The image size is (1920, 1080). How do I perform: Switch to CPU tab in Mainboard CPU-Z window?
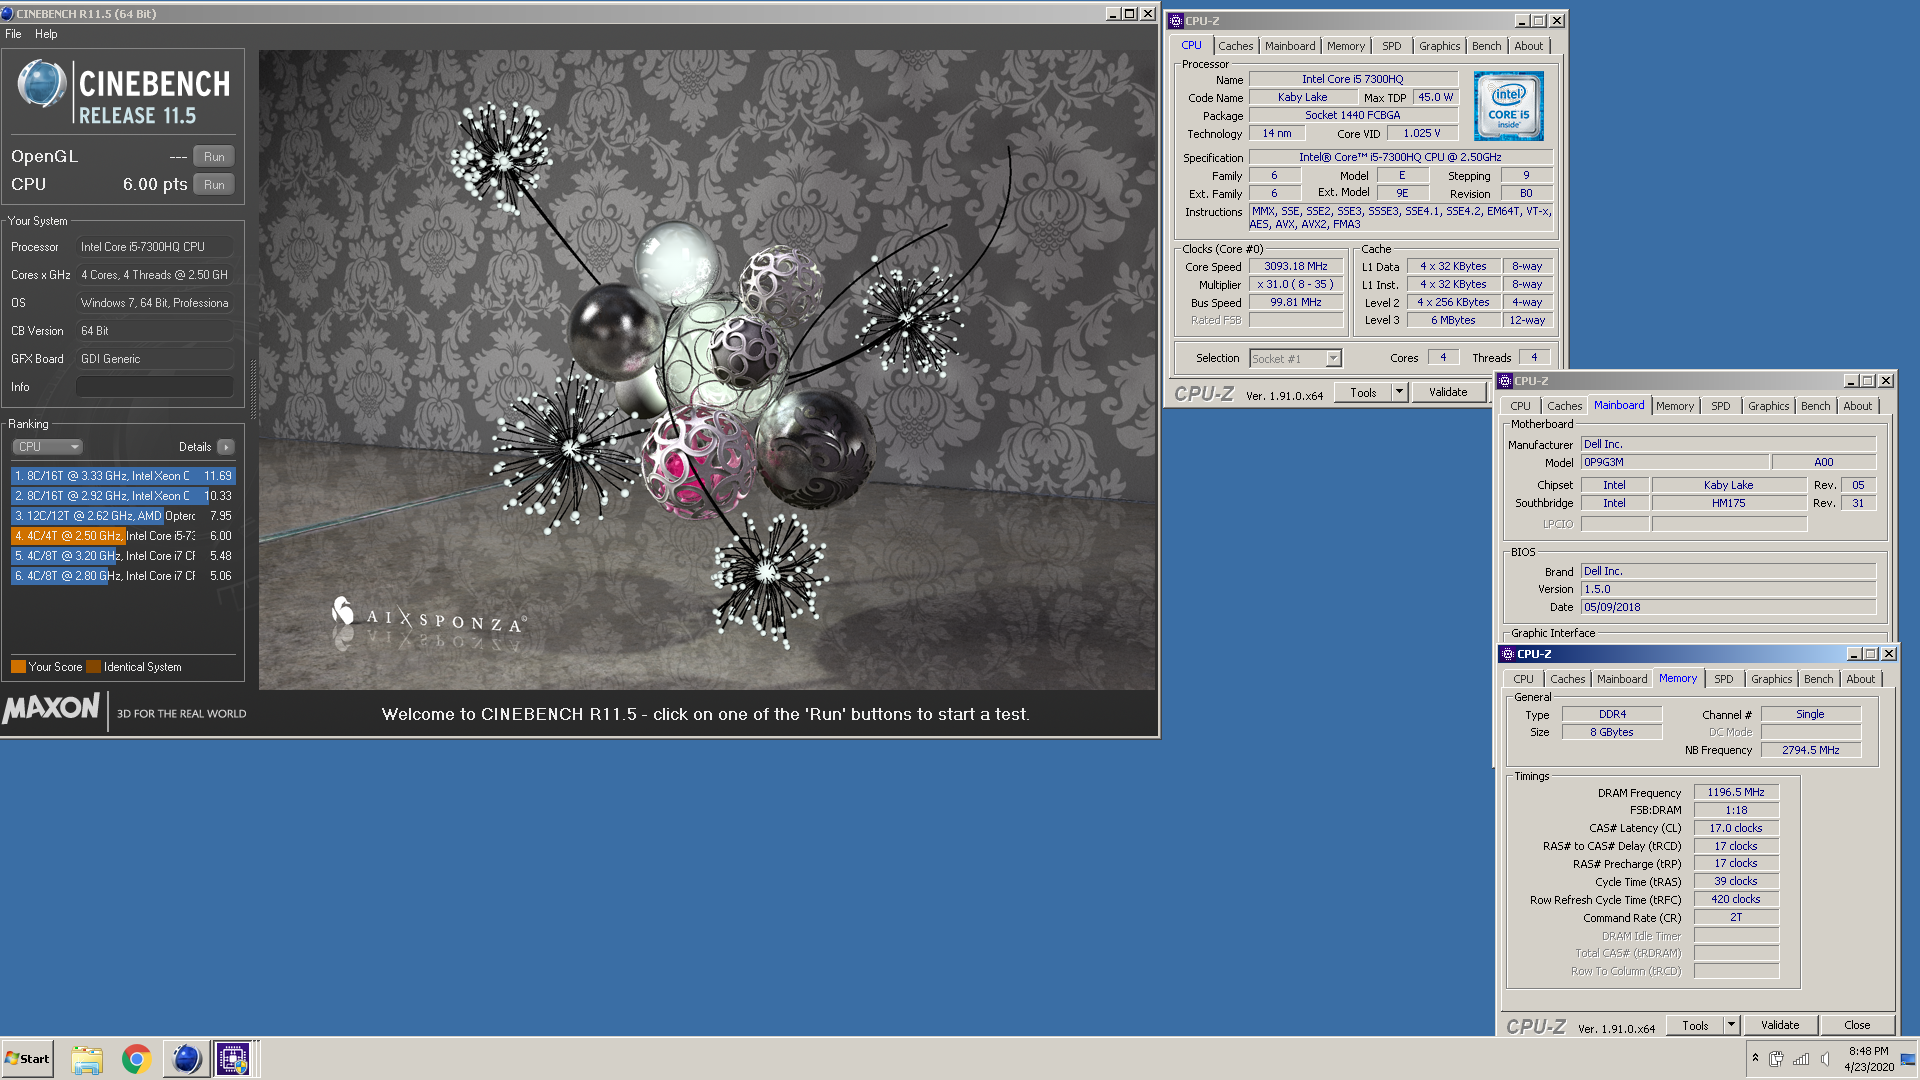click(x=1520, y=406)
